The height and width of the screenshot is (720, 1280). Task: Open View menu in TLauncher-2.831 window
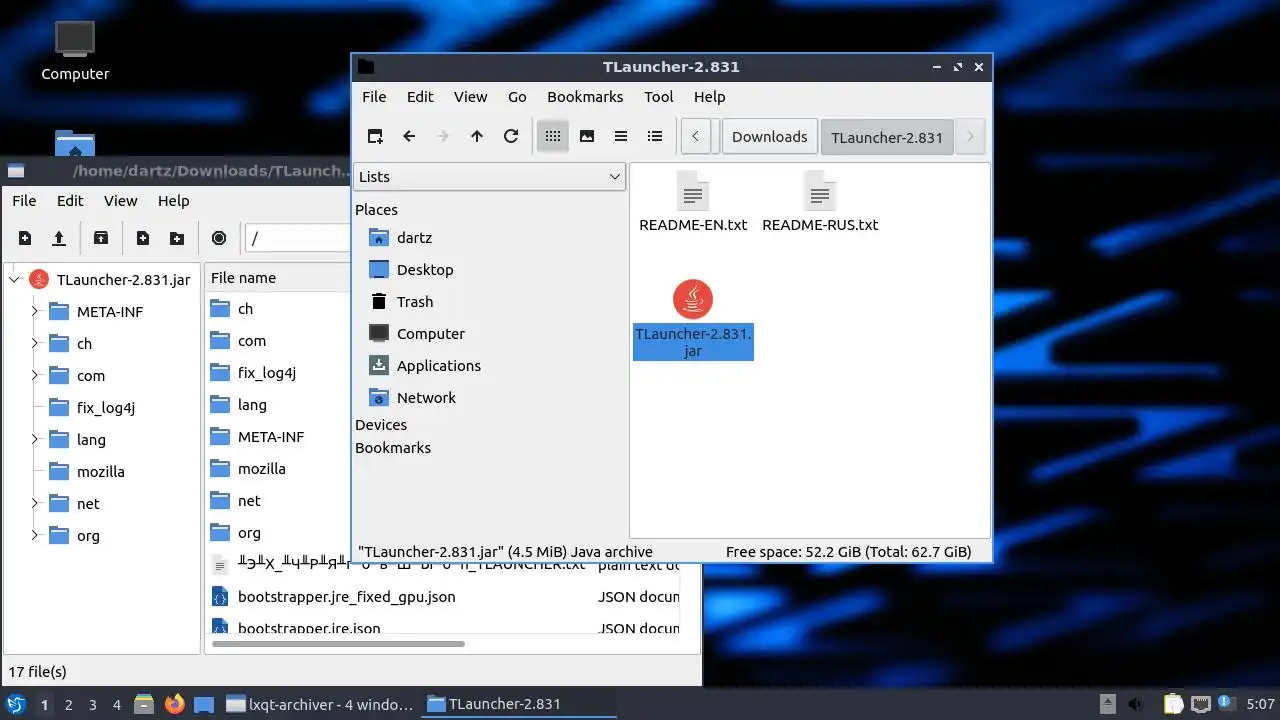pos(470,97)
